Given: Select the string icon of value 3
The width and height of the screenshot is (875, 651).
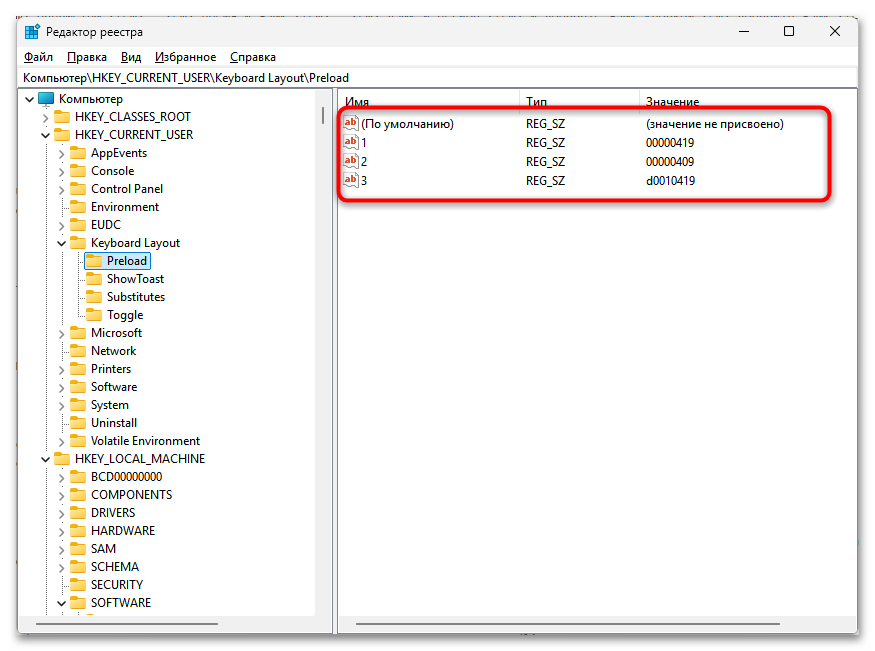Looking at the screenshot, I should 350,180.
